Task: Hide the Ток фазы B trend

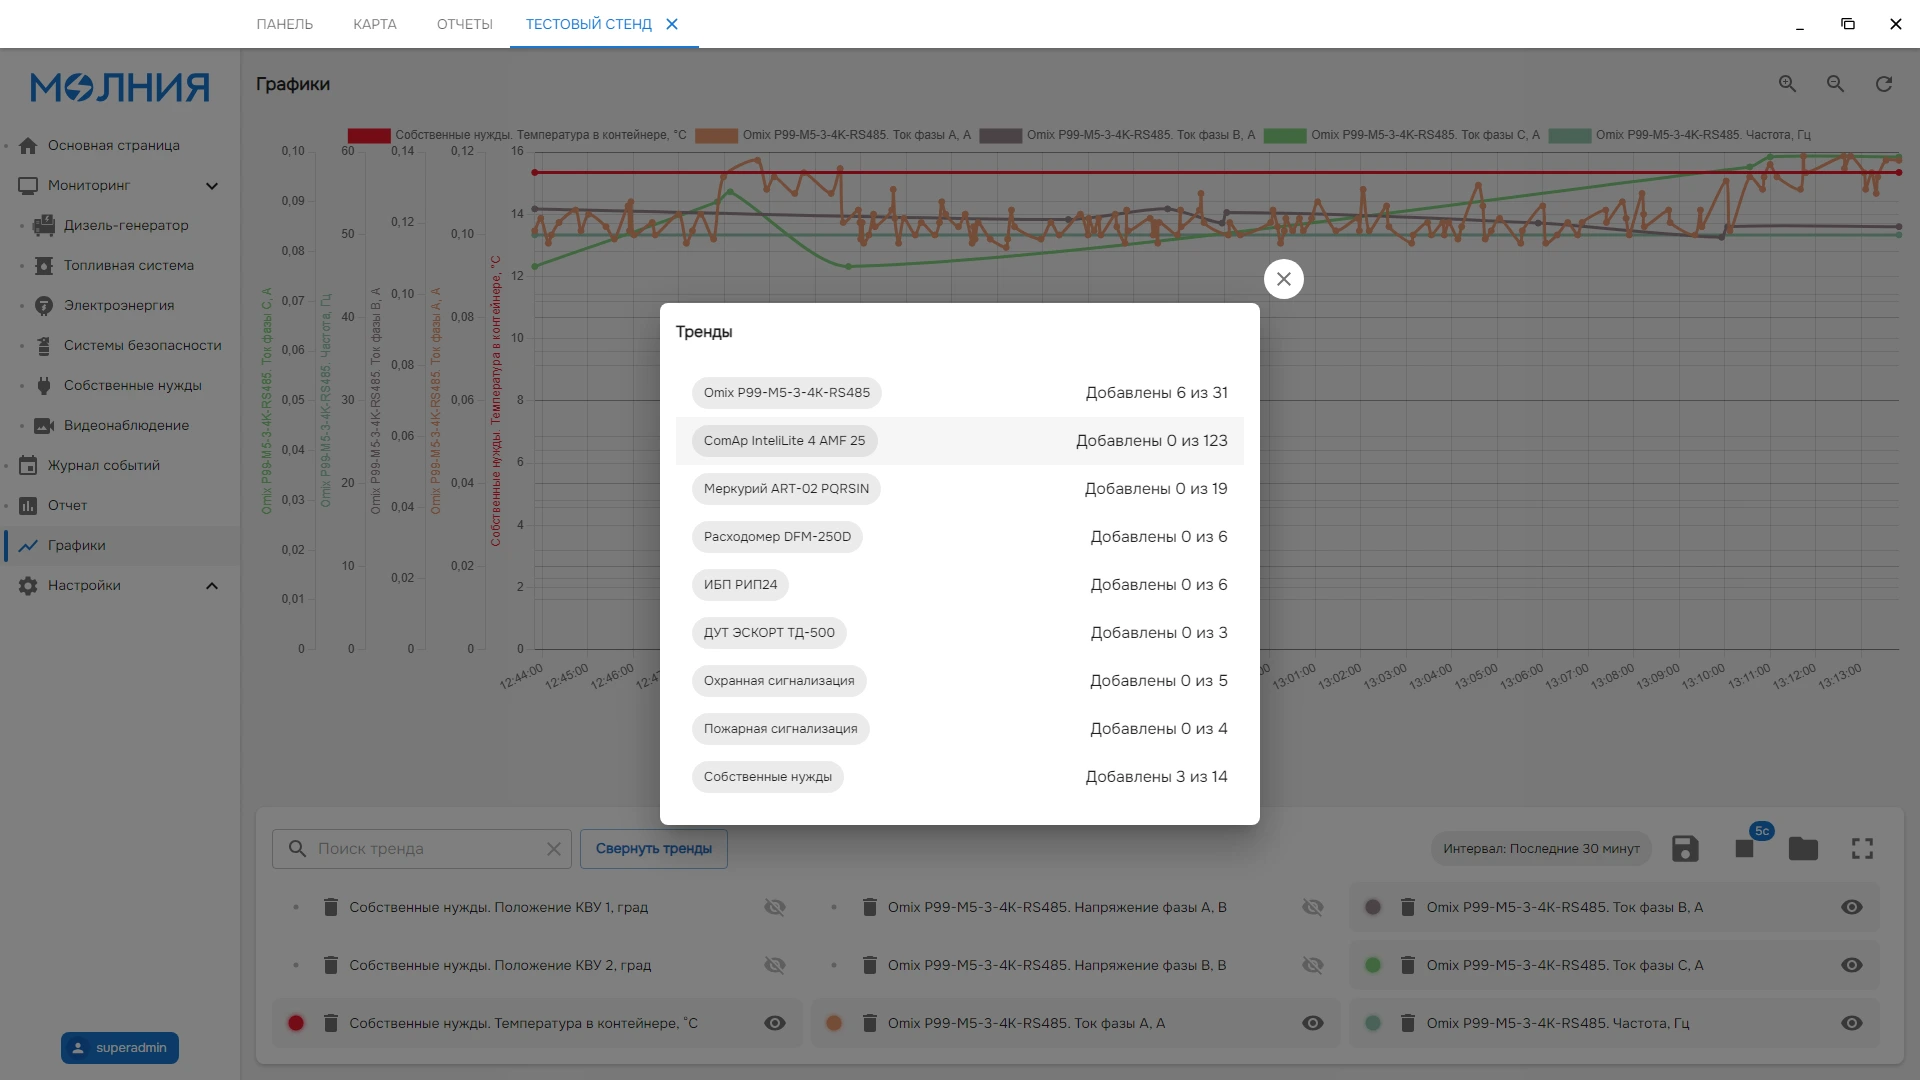Action: coord(1852,907)
